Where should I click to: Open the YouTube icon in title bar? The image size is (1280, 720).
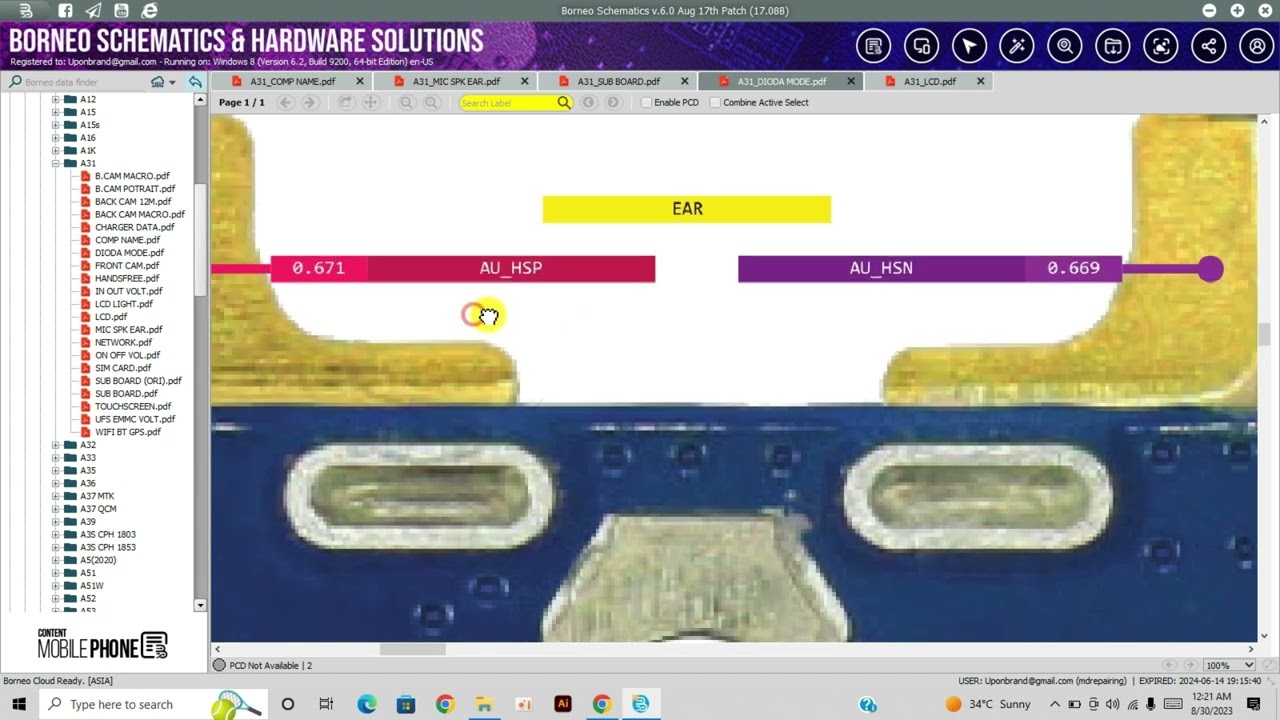pyautogui.click(x=121, y=11)
